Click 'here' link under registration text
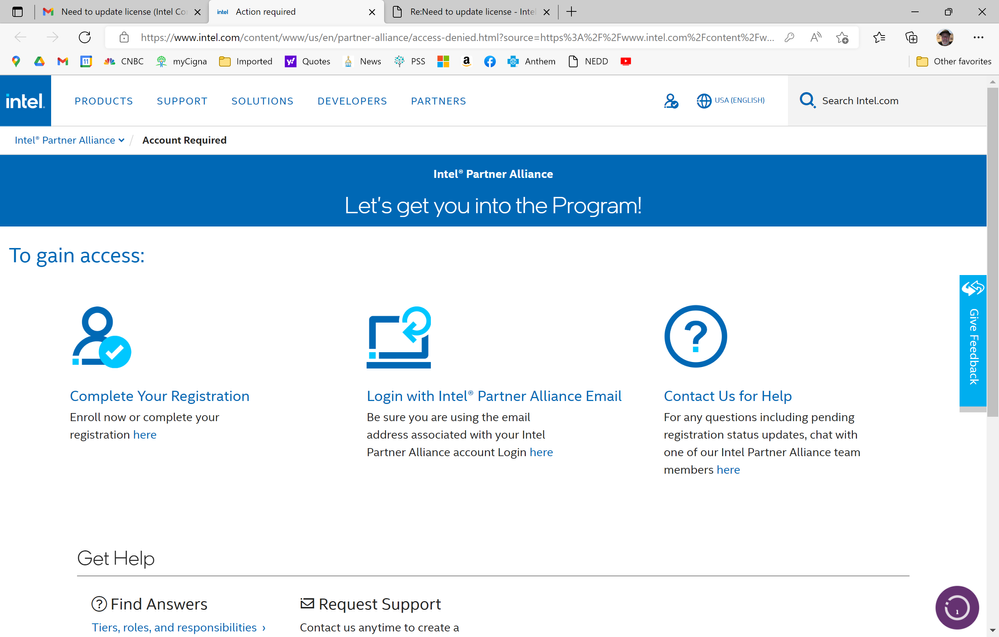The width and height of the screenshot is (999, 637). coord(145,434)
